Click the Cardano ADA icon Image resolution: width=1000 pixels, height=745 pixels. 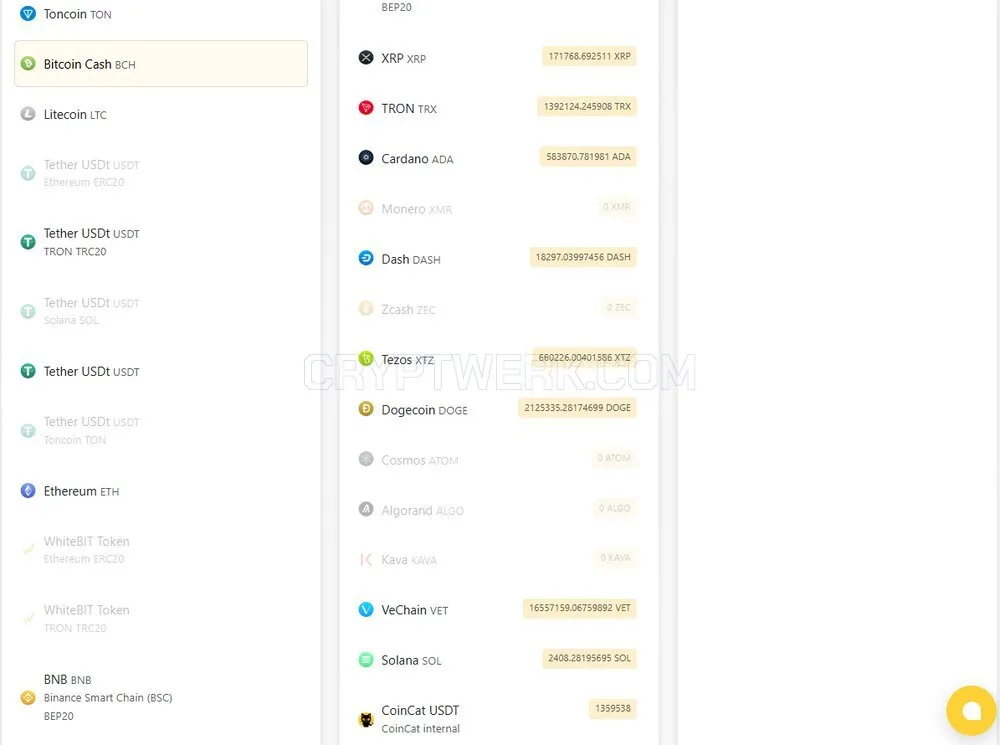[366, 158]
